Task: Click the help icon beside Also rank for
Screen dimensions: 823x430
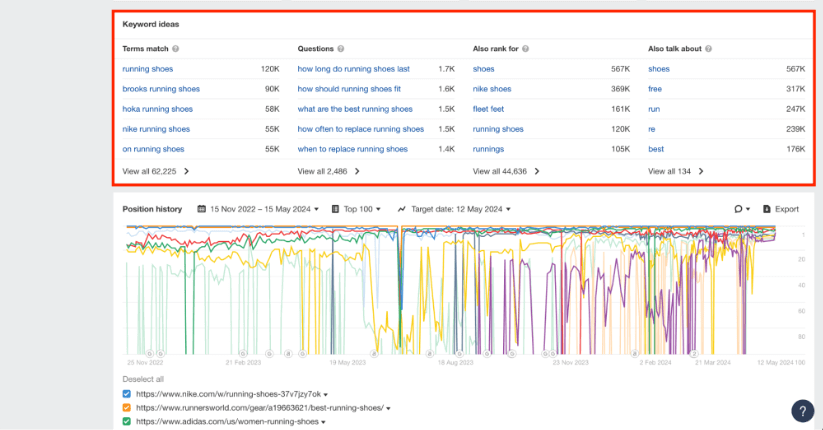Action: click(526, 49)
